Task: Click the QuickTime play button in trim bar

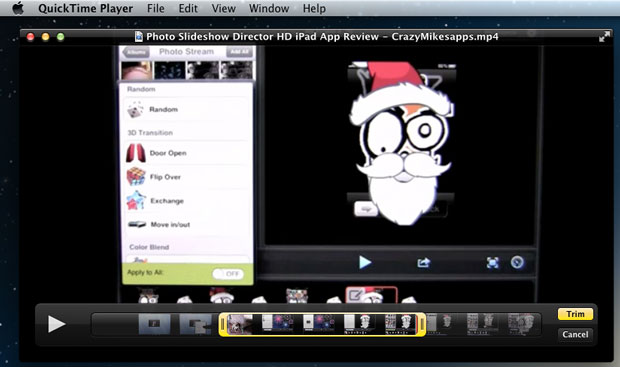Action: (56, 324)
